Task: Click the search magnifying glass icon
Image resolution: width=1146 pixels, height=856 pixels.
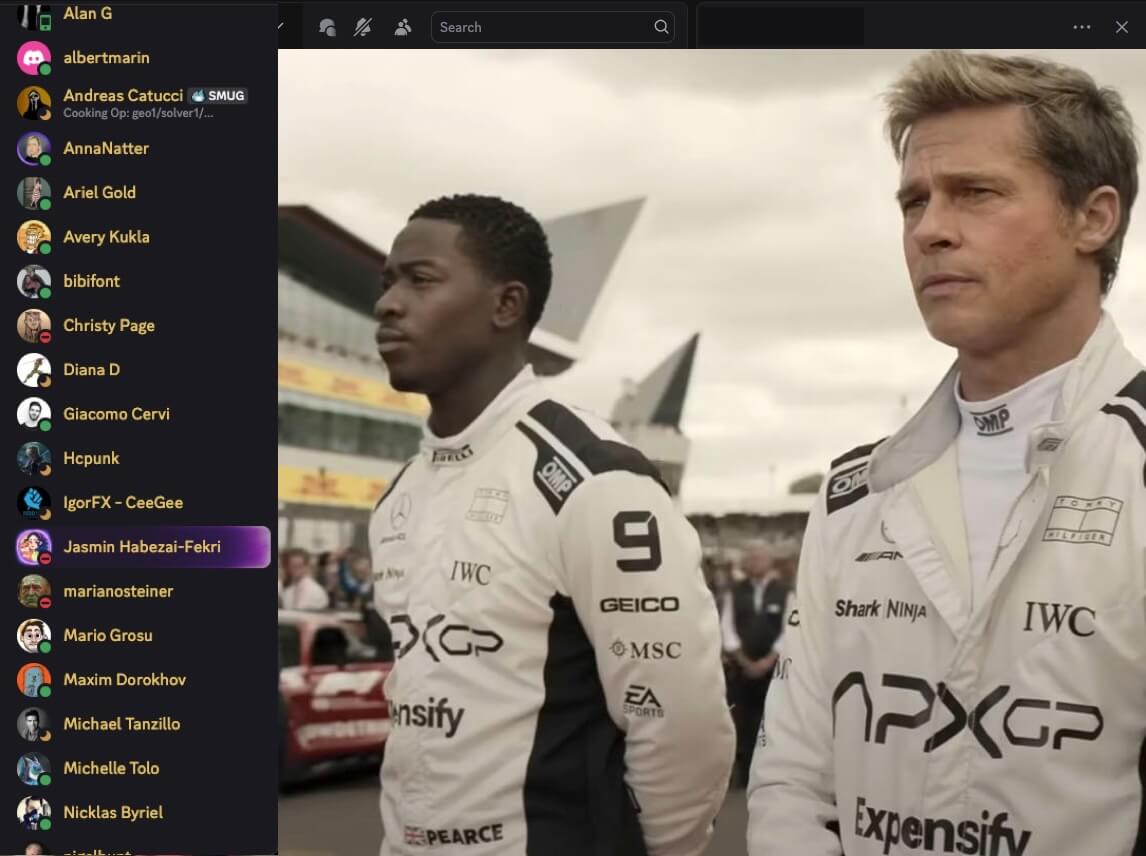Action: (x=661, y=27)
